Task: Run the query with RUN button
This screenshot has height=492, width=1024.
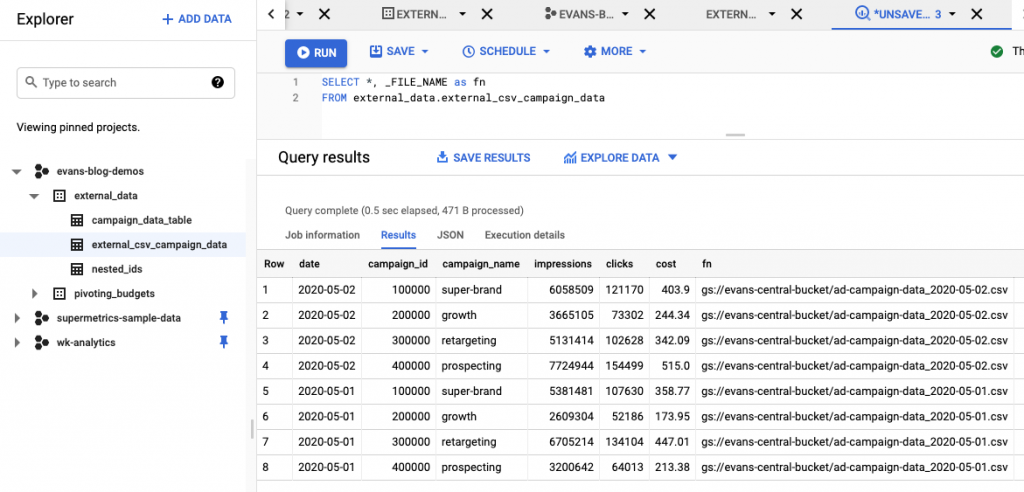Action: pos(315,52)
